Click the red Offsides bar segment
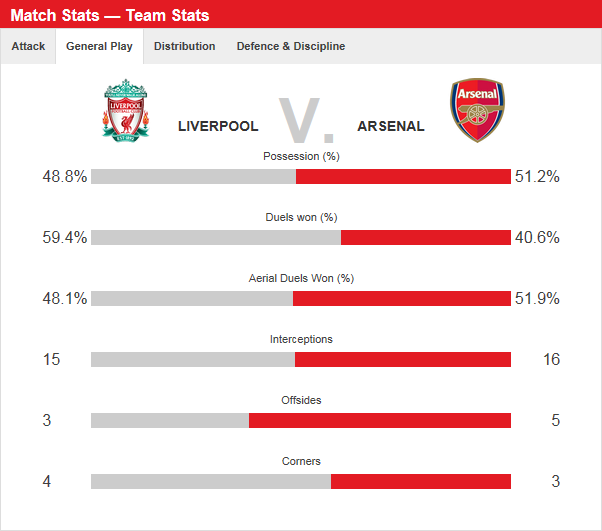 (379, 421)
